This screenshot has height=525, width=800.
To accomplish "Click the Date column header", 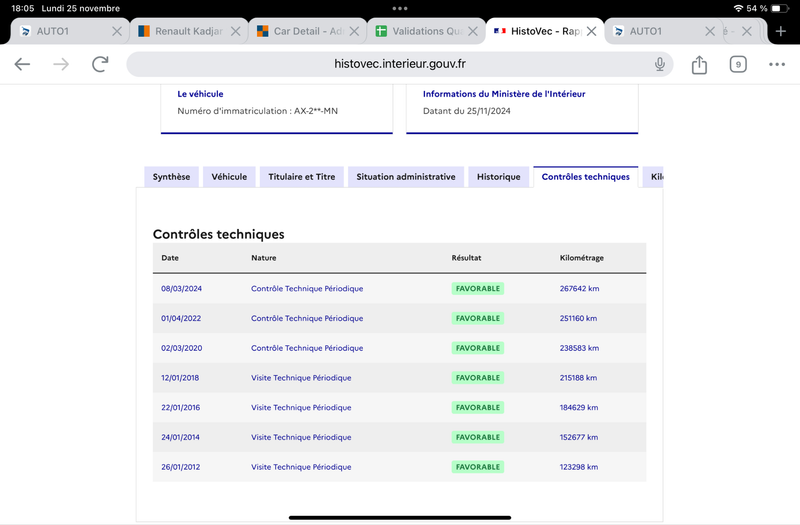I will [170, 258].
